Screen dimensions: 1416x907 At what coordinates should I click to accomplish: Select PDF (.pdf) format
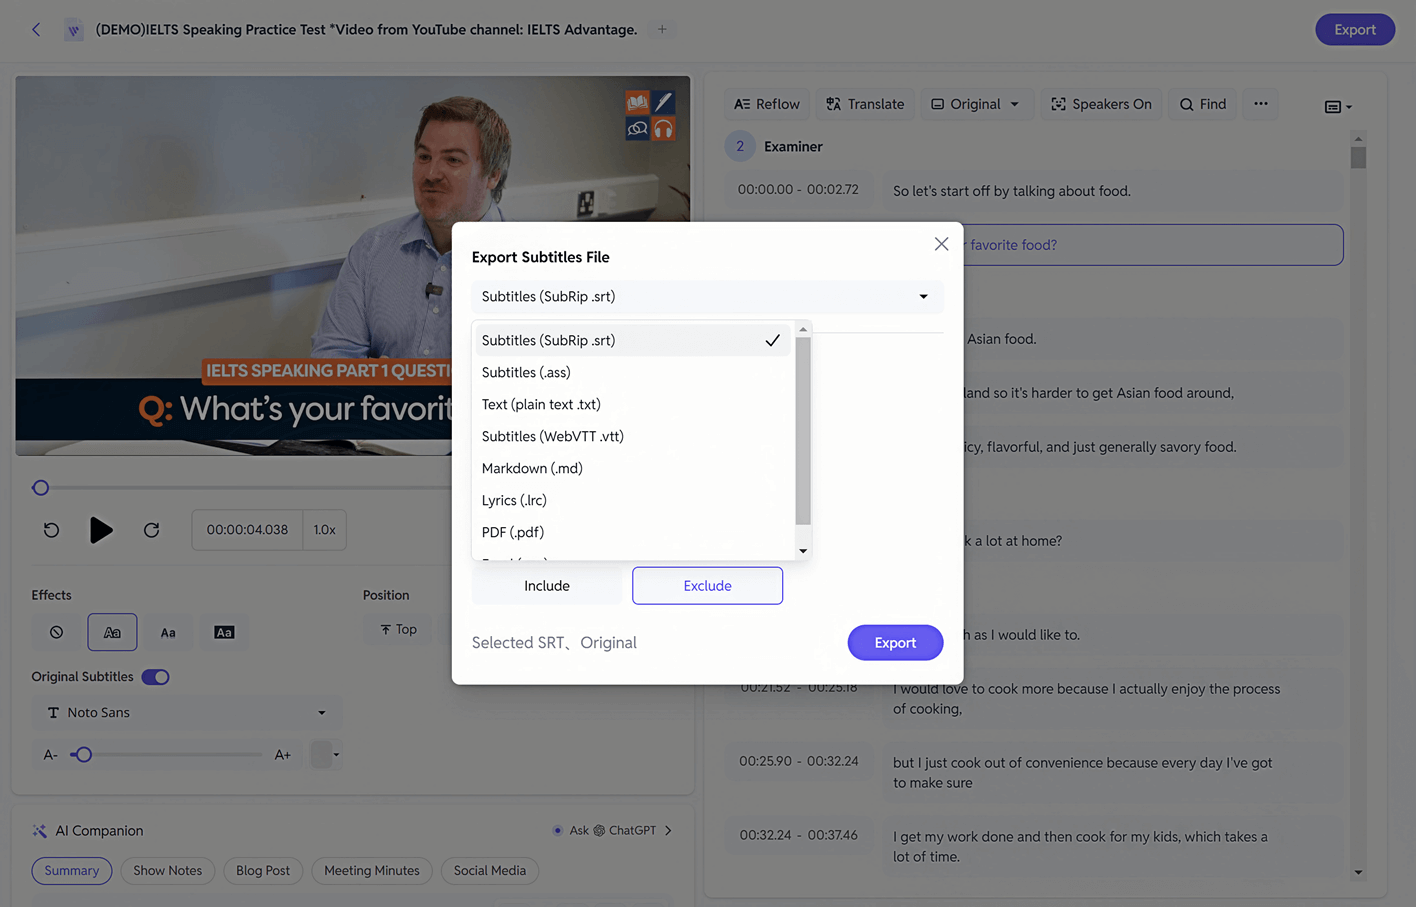632,532
